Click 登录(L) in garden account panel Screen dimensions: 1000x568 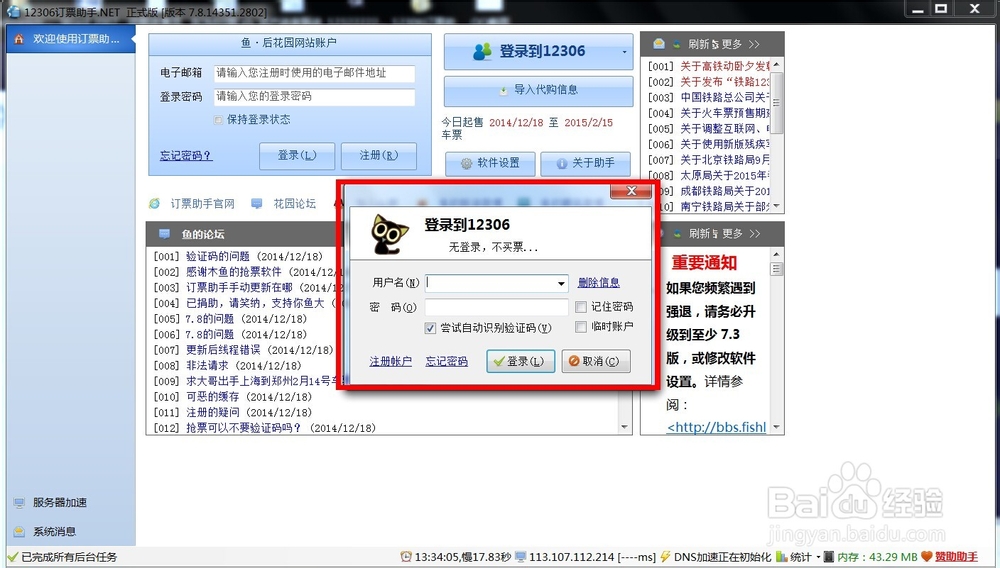click(297, 156)
